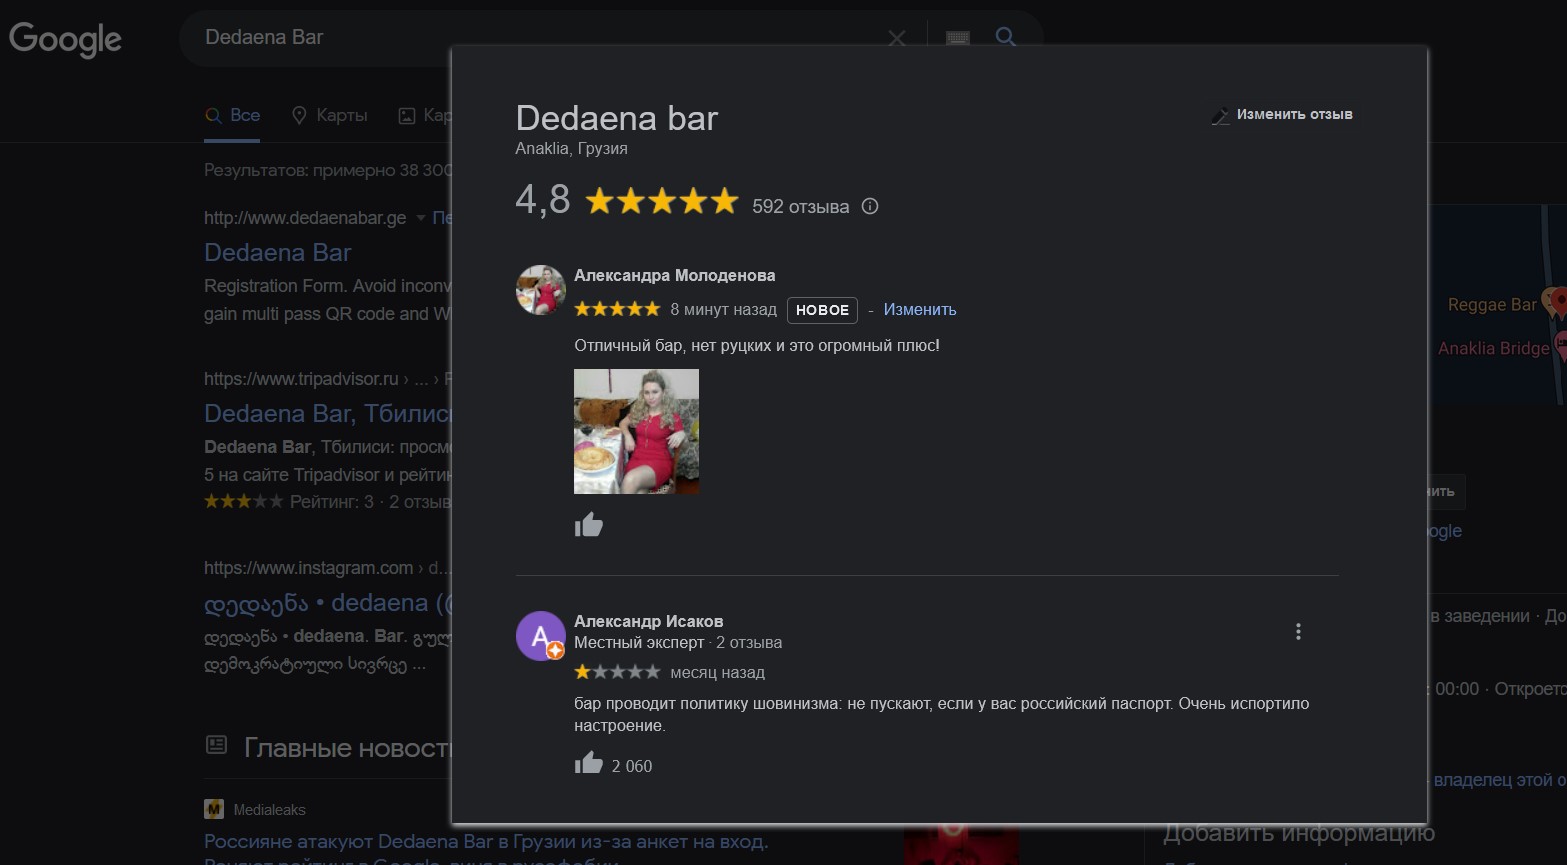
Task: Click the "Medialeaks" source name
Action: pos(270,810)
